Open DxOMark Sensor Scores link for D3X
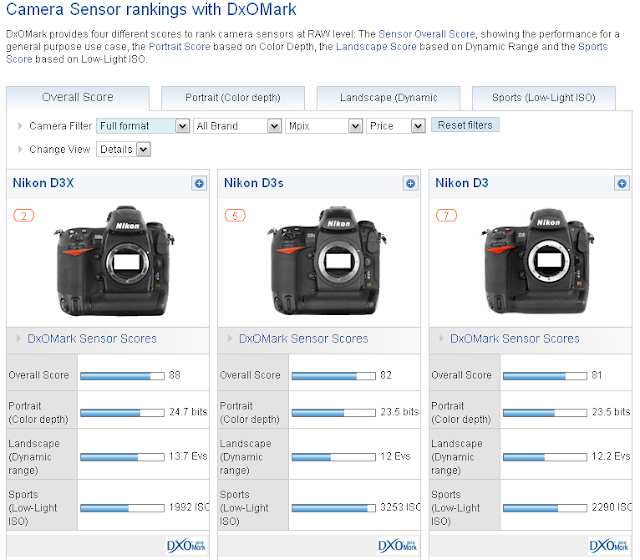 tap(92, 339)
